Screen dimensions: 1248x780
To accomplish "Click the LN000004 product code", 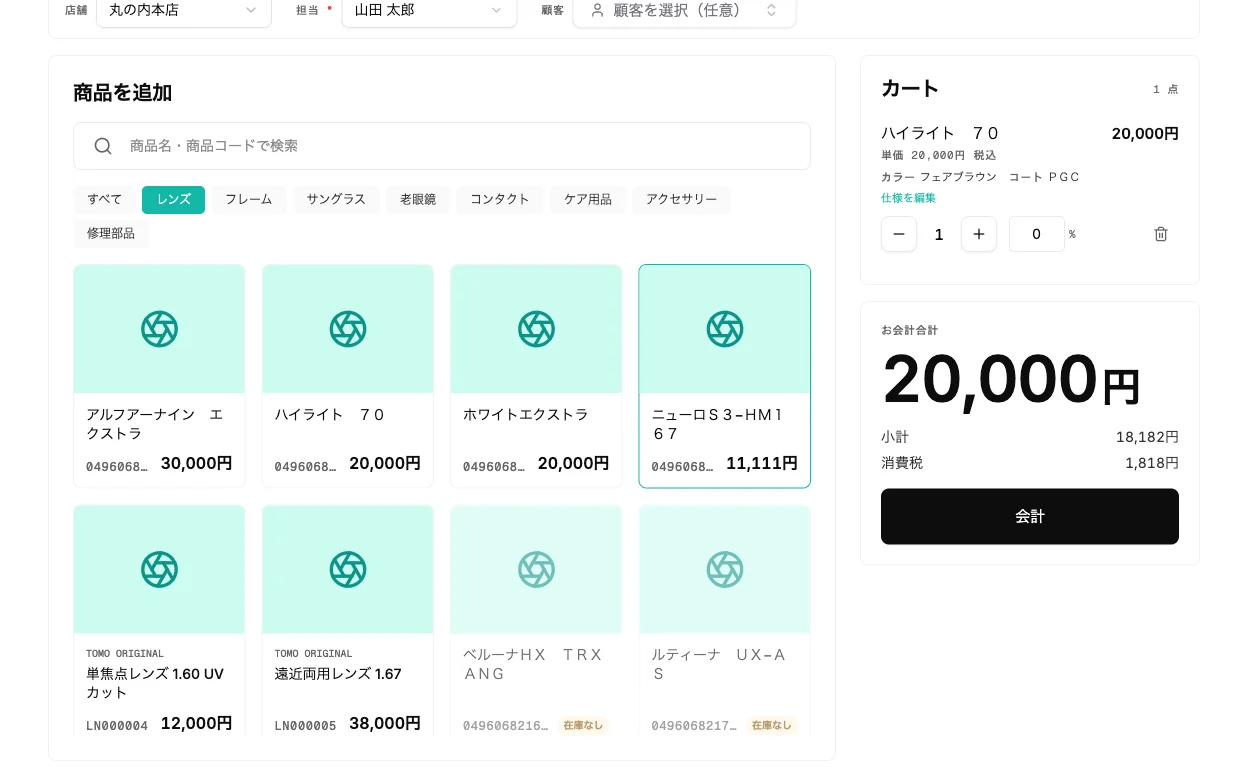I will (x=117, y=726).
